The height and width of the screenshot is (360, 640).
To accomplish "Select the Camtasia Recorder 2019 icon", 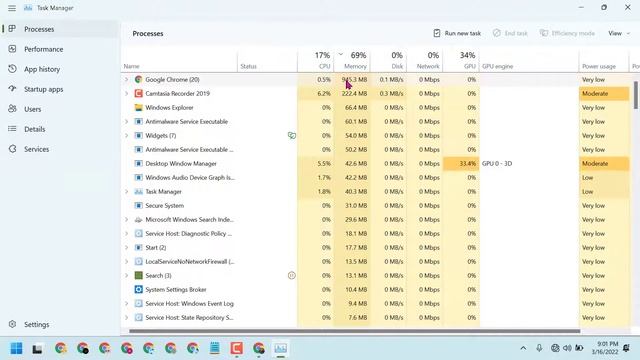I will click(138, 93).
